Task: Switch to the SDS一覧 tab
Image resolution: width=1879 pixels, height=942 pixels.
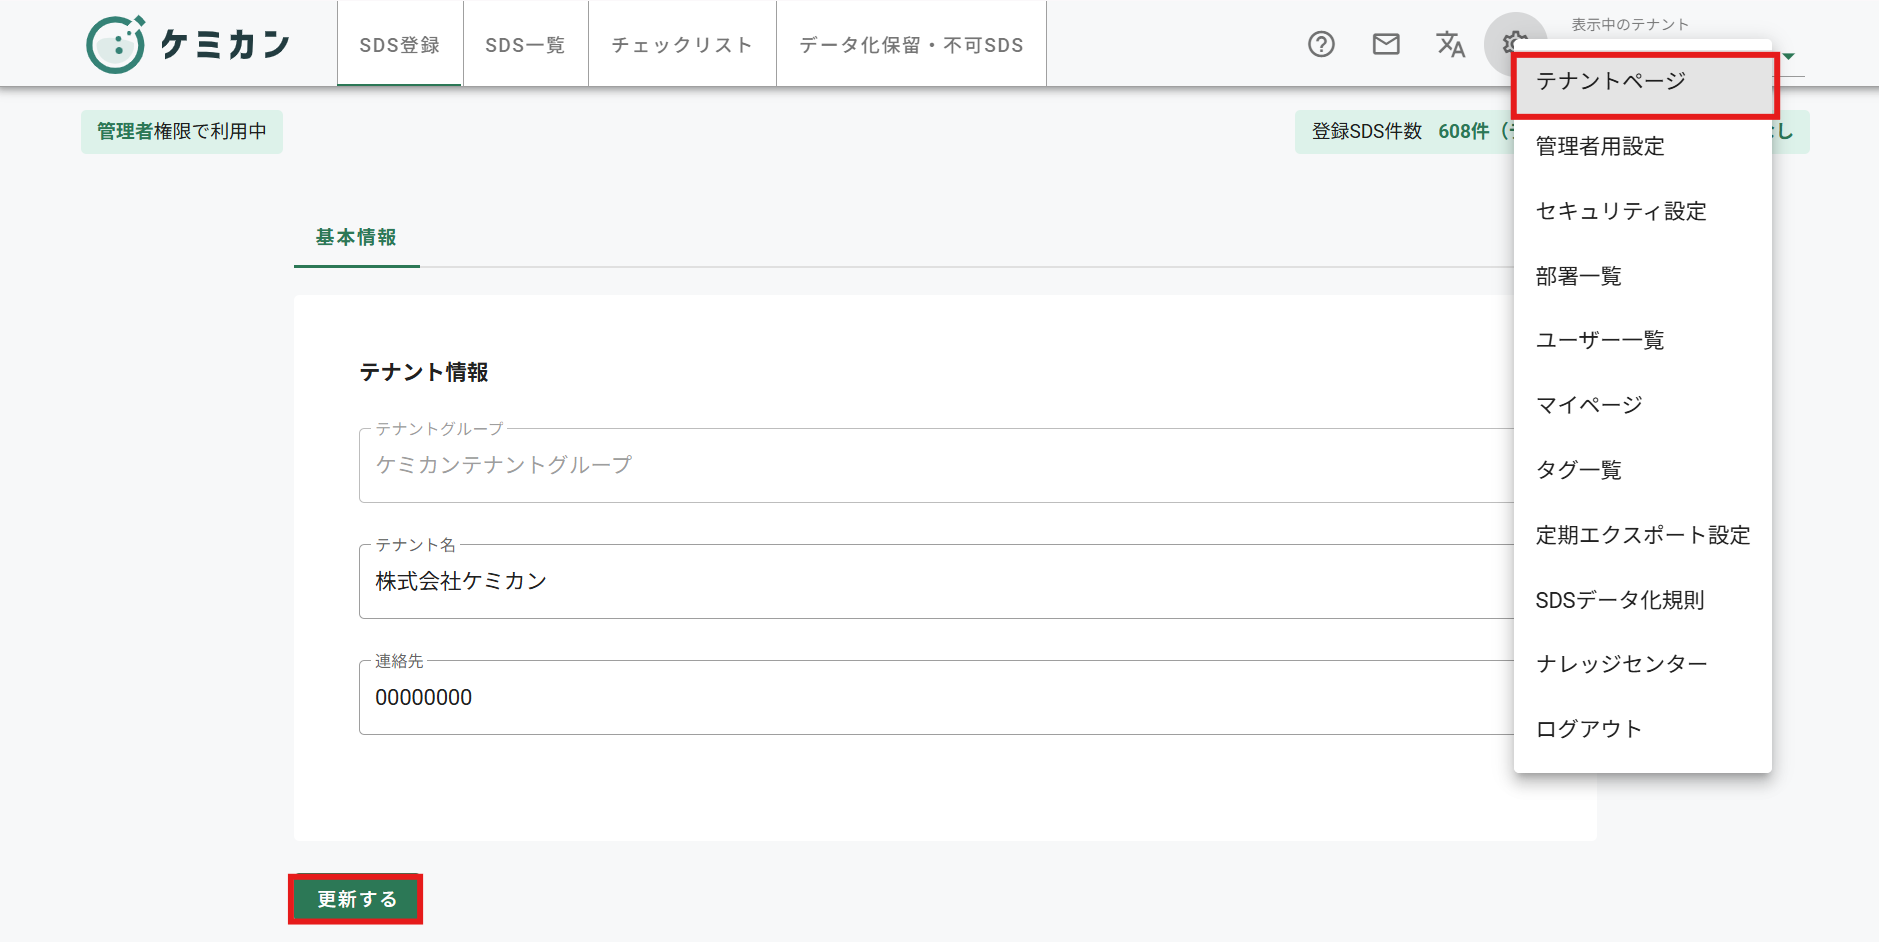Action: tap(526, 45)
